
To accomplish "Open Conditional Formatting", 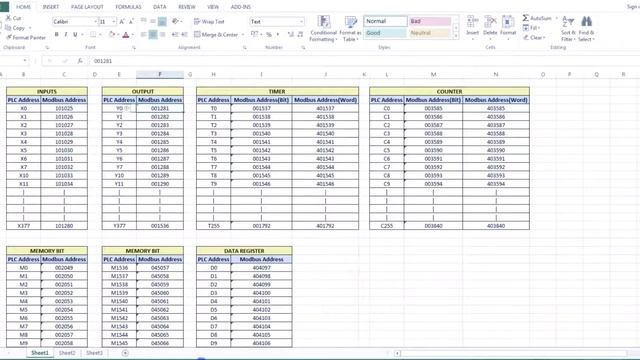I will point(323,29).
